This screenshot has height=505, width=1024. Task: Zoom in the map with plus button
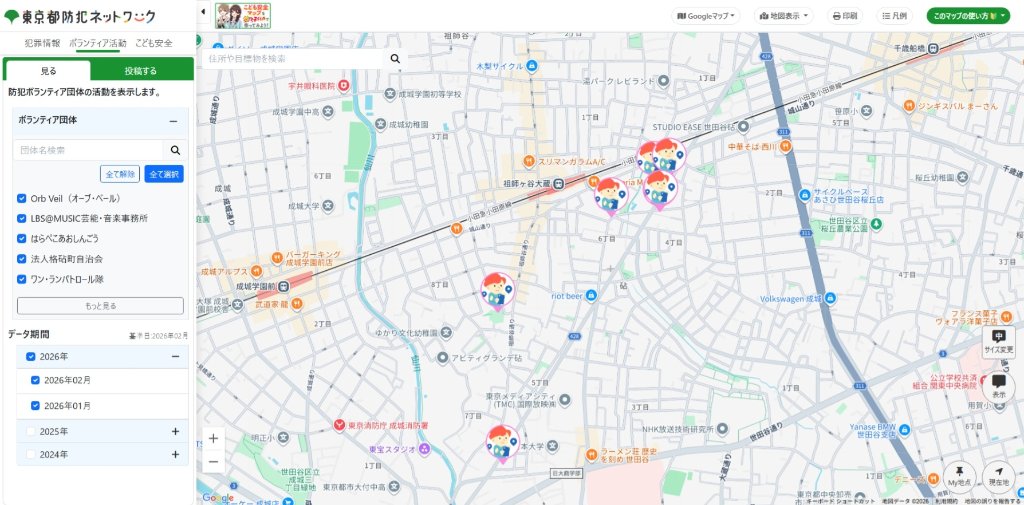(x=213, y=438)
